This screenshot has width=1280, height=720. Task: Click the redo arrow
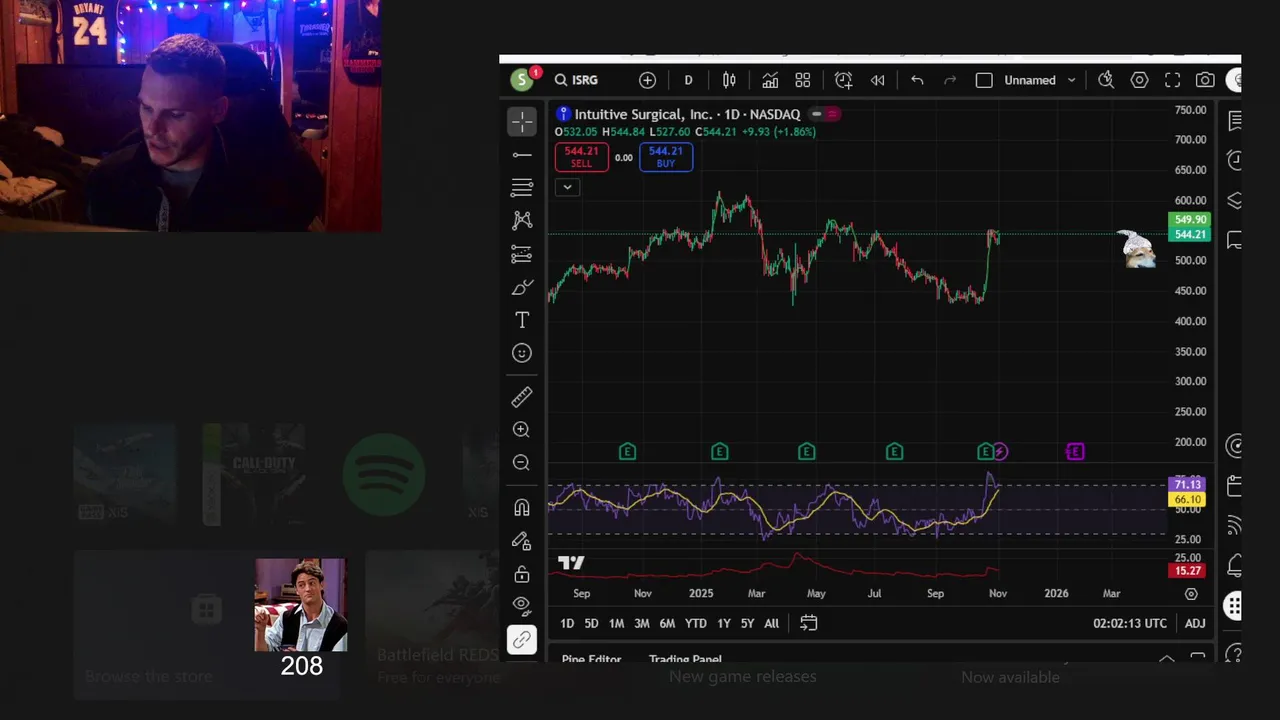(950, 80)
